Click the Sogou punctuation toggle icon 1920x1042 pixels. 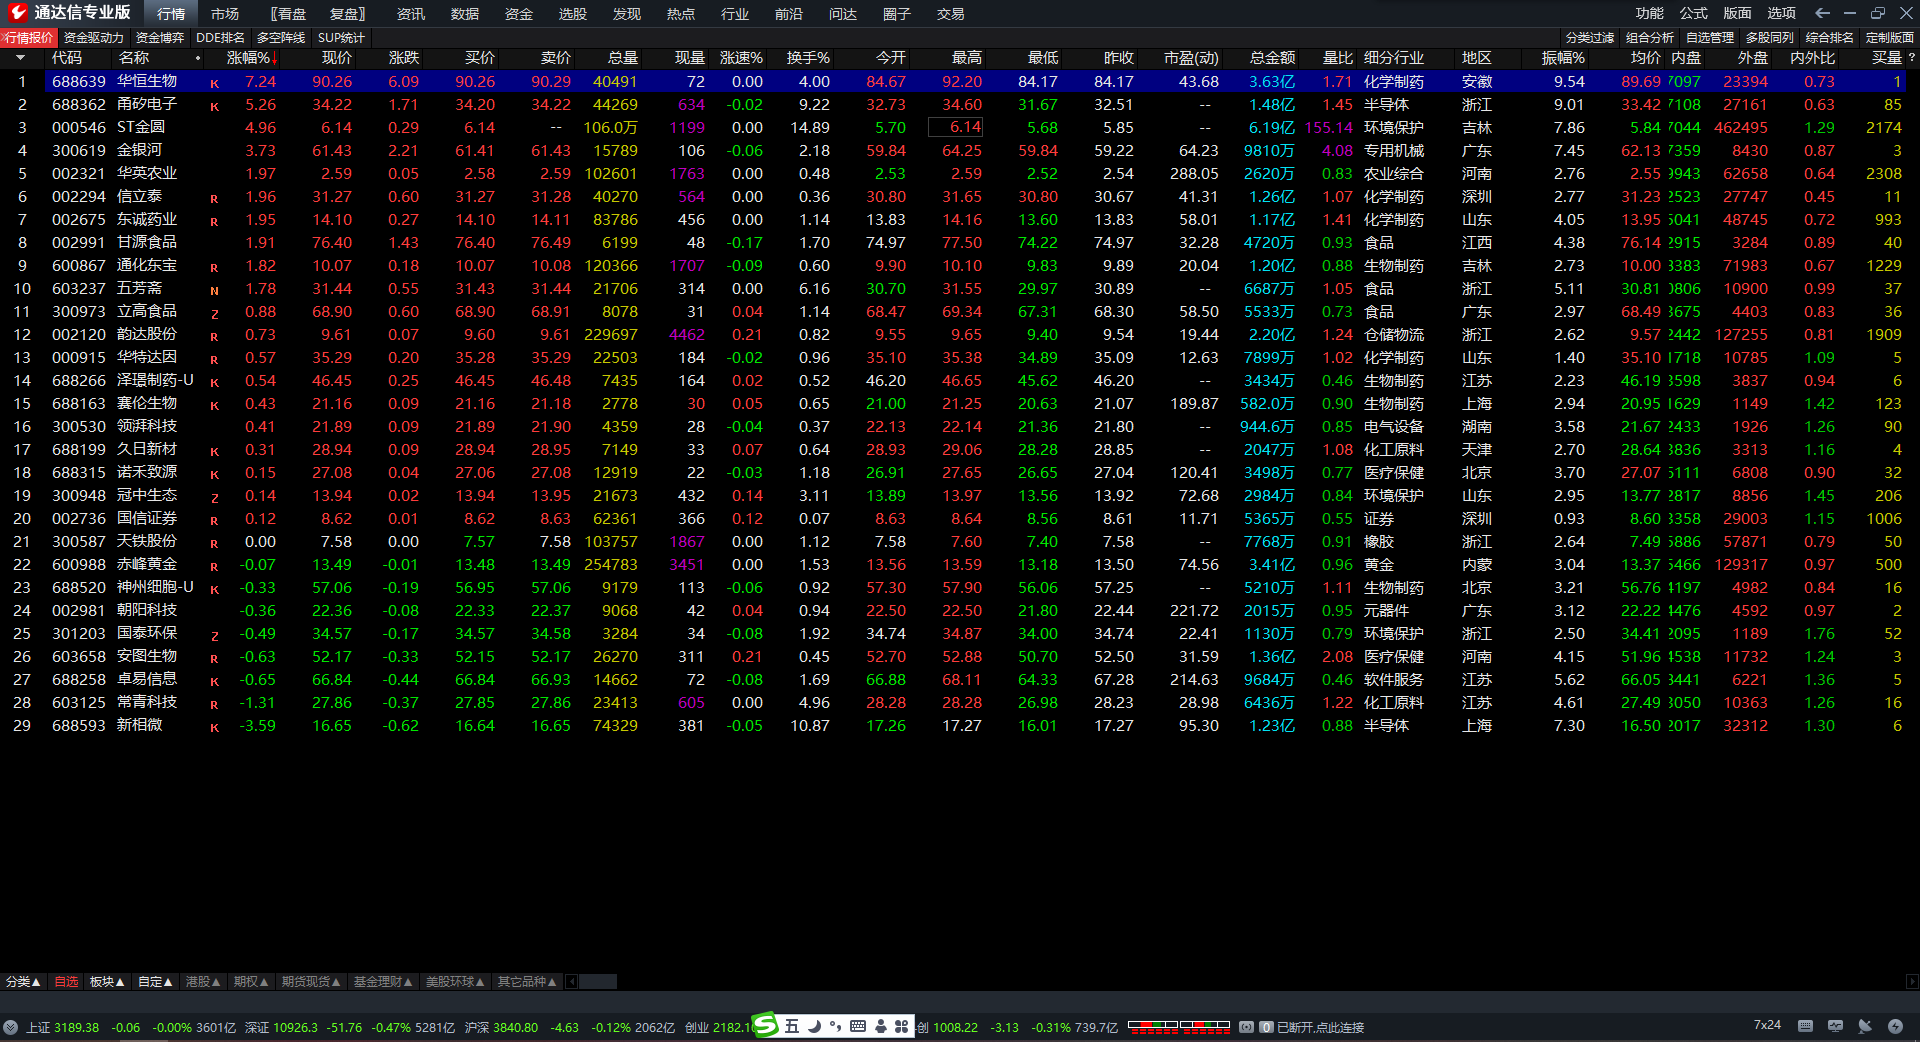[x=835, y=1026]
